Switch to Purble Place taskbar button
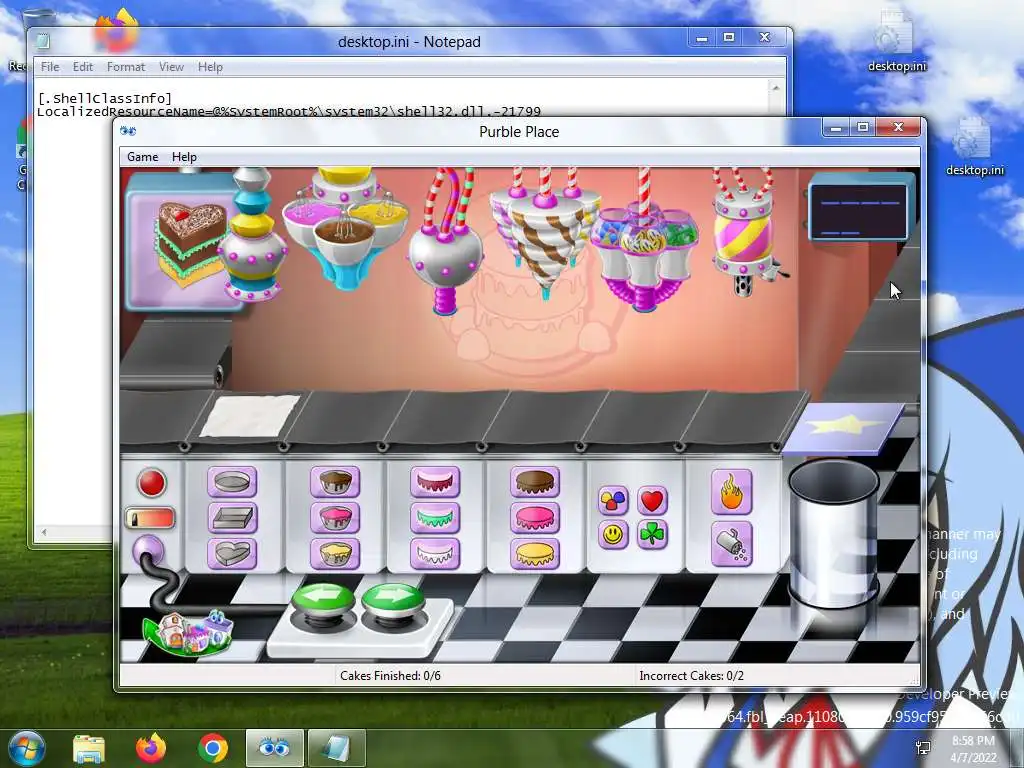 pos(275,748)
